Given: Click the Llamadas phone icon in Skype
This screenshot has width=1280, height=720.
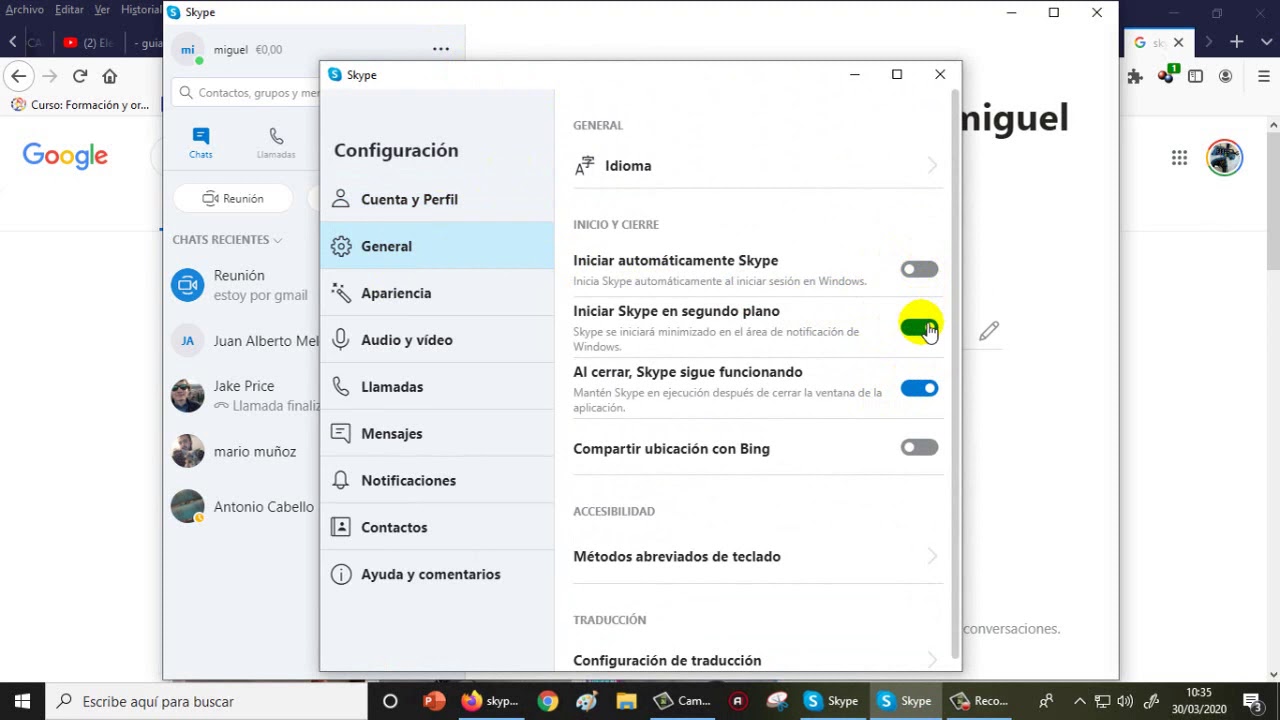Looking at the screenshot, I should pos(276,143).
